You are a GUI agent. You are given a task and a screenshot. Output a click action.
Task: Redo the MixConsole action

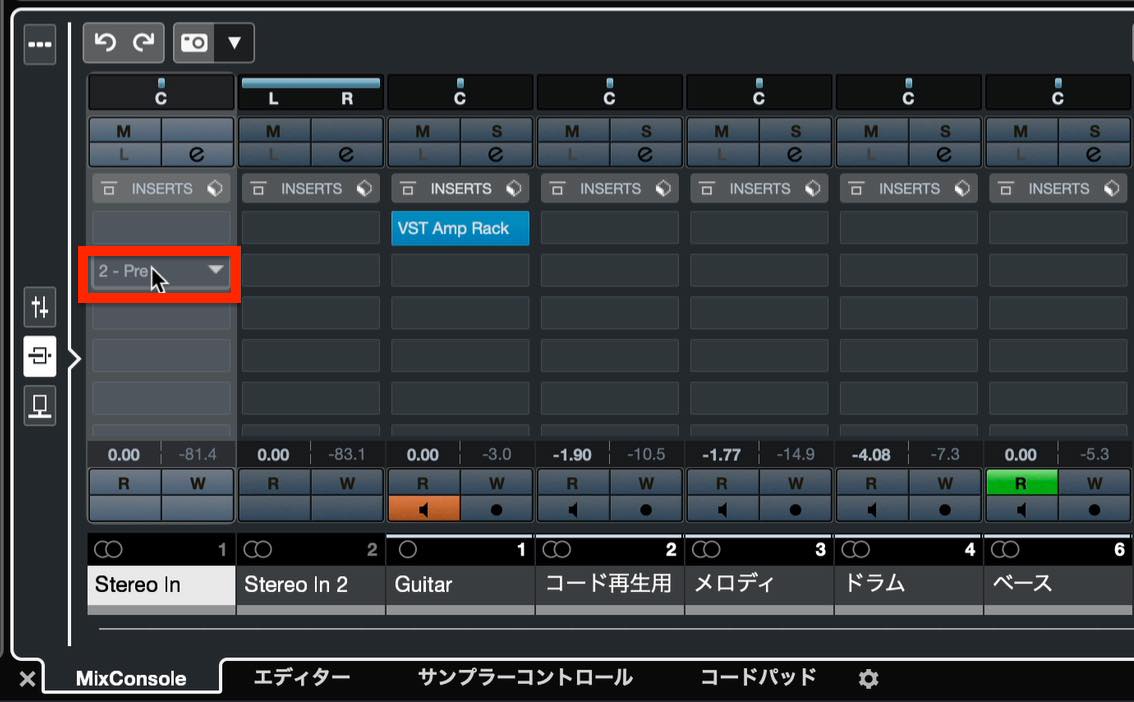[x=143, y=43]
